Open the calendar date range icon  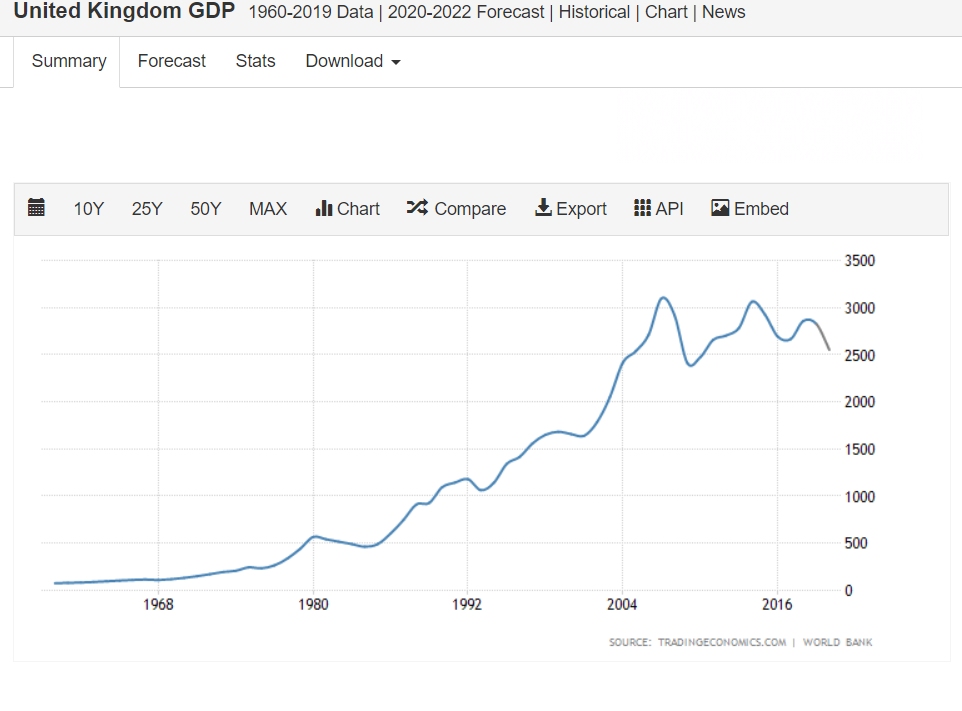pyautogui.click(x=37, y=208)
